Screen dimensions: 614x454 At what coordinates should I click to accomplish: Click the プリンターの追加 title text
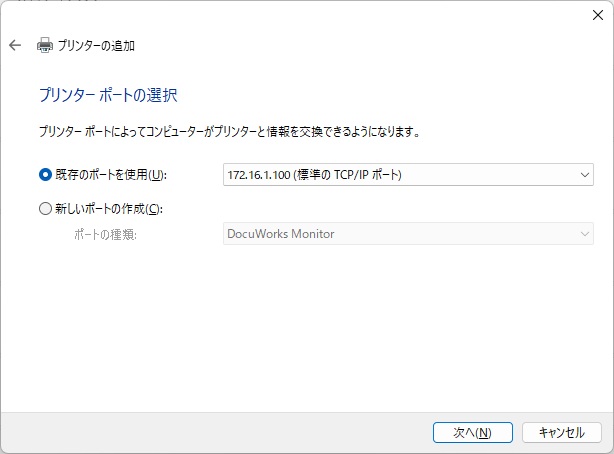98,45
